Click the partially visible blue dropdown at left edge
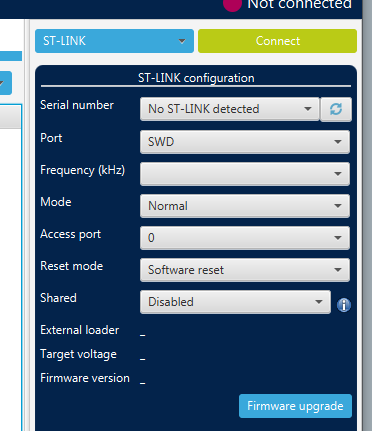The height and width of the screenshot is (431, 372). click(6, 83)
